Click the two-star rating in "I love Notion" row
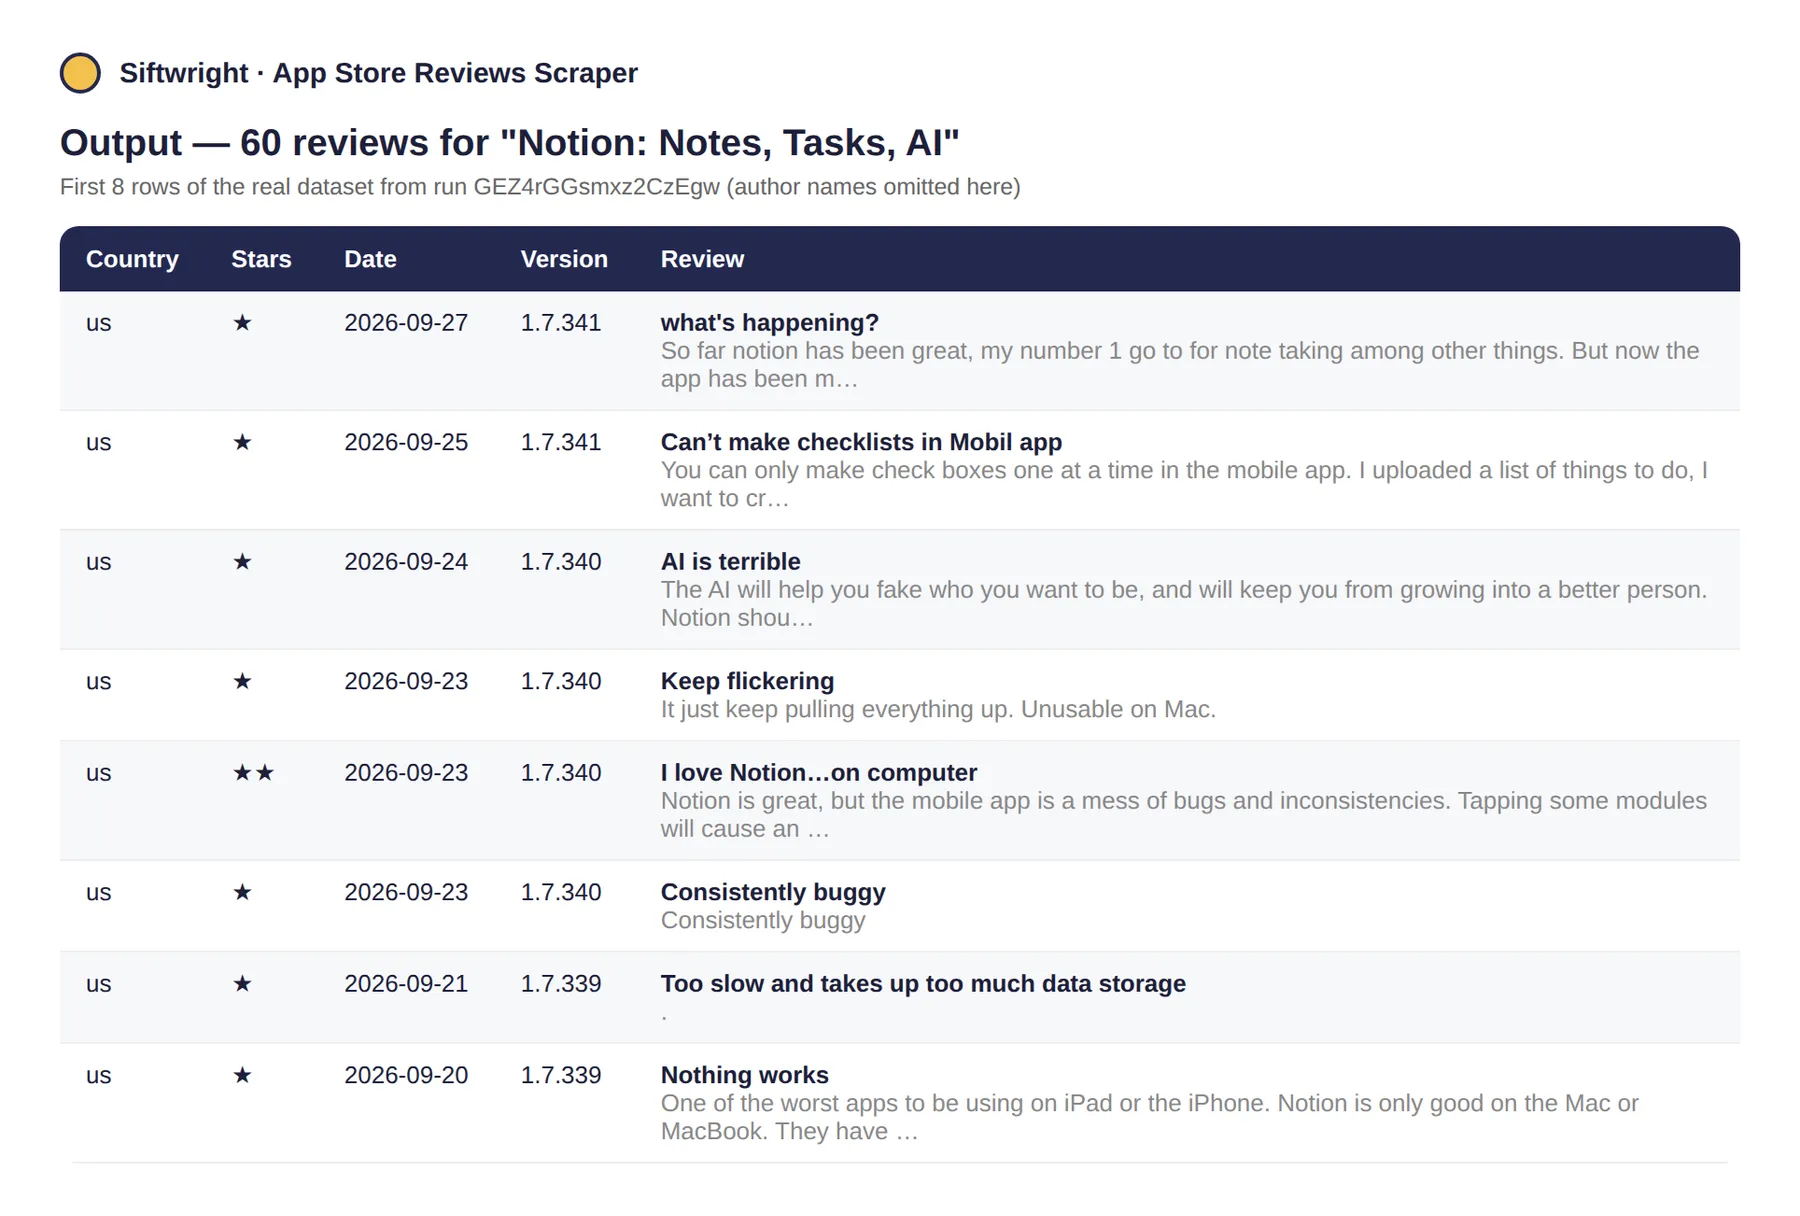Viewport: 1800px width, 1216px height. [253, 773]
